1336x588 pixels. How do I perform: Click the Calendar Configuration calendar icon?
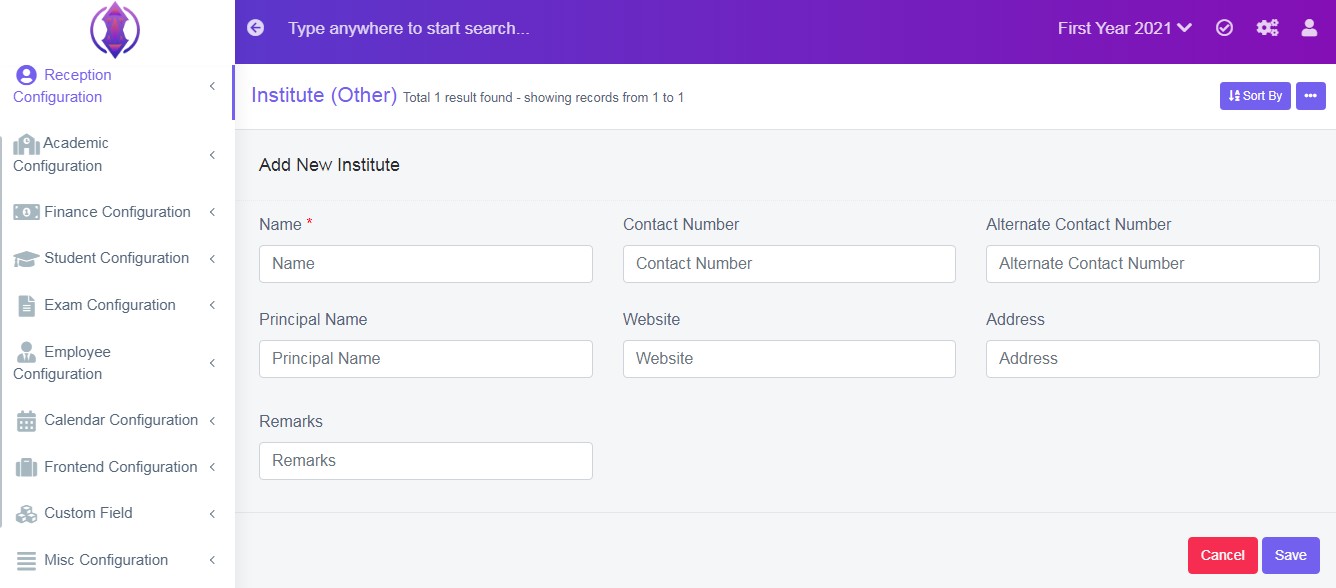tap(26, 421)
